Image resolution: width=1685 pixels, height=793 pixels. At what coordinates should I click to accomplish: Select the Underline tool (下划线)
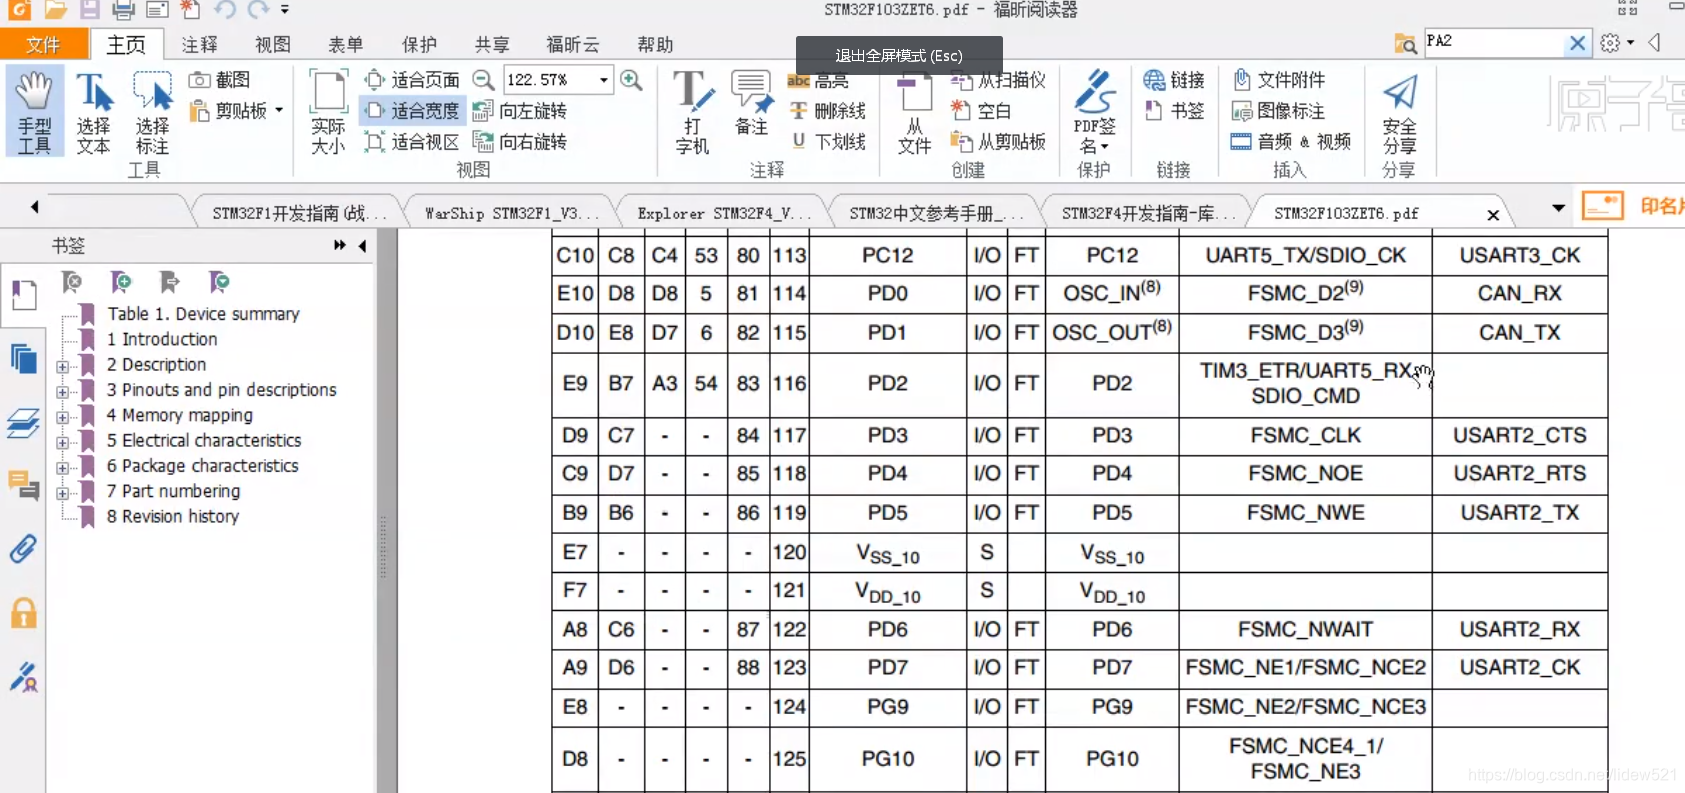coord(828,142)
